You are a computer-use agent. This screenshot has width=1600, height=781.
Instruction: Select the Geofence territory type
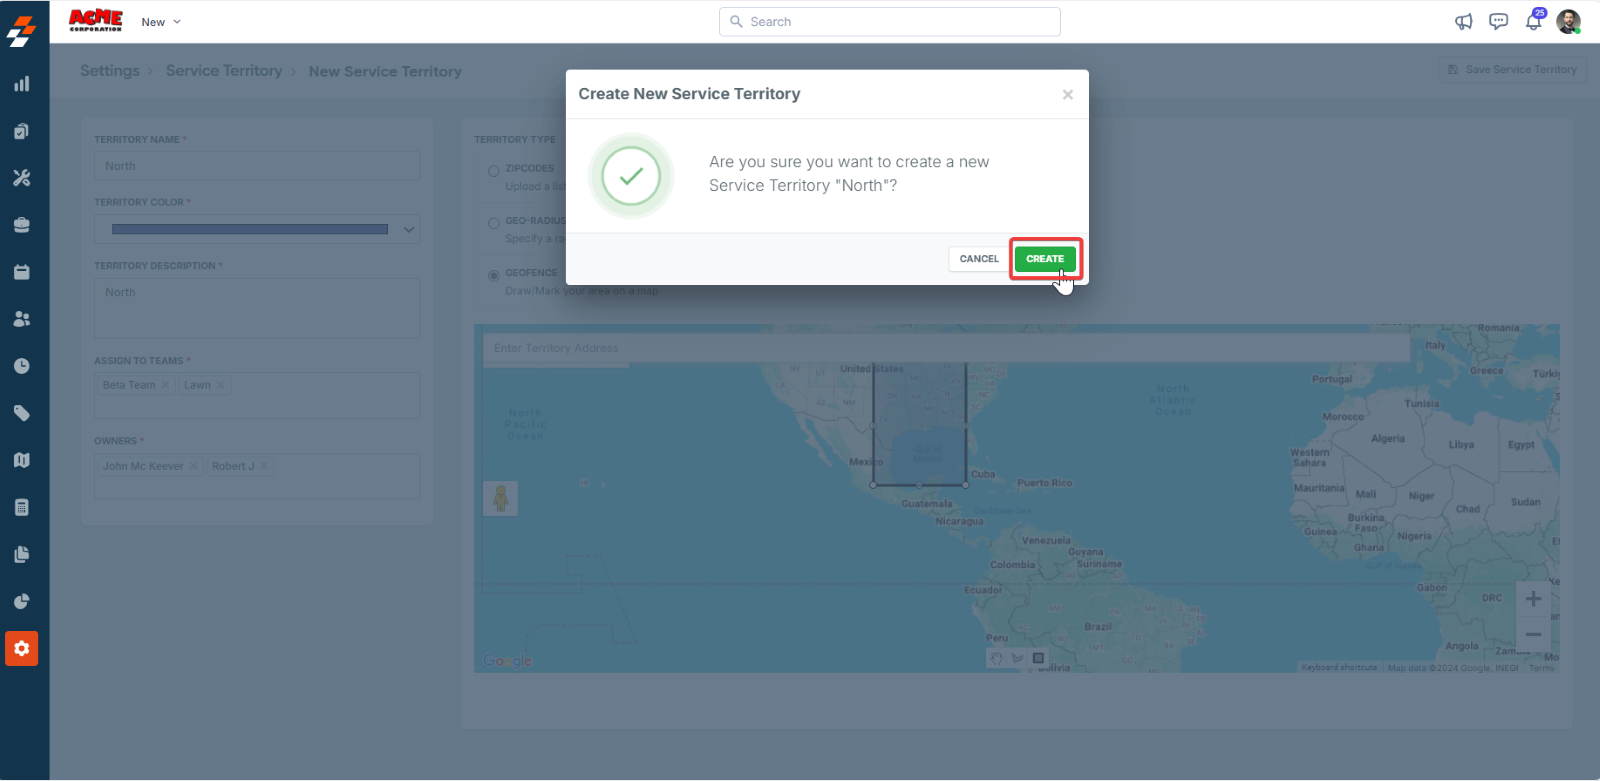tap(494, 275)
